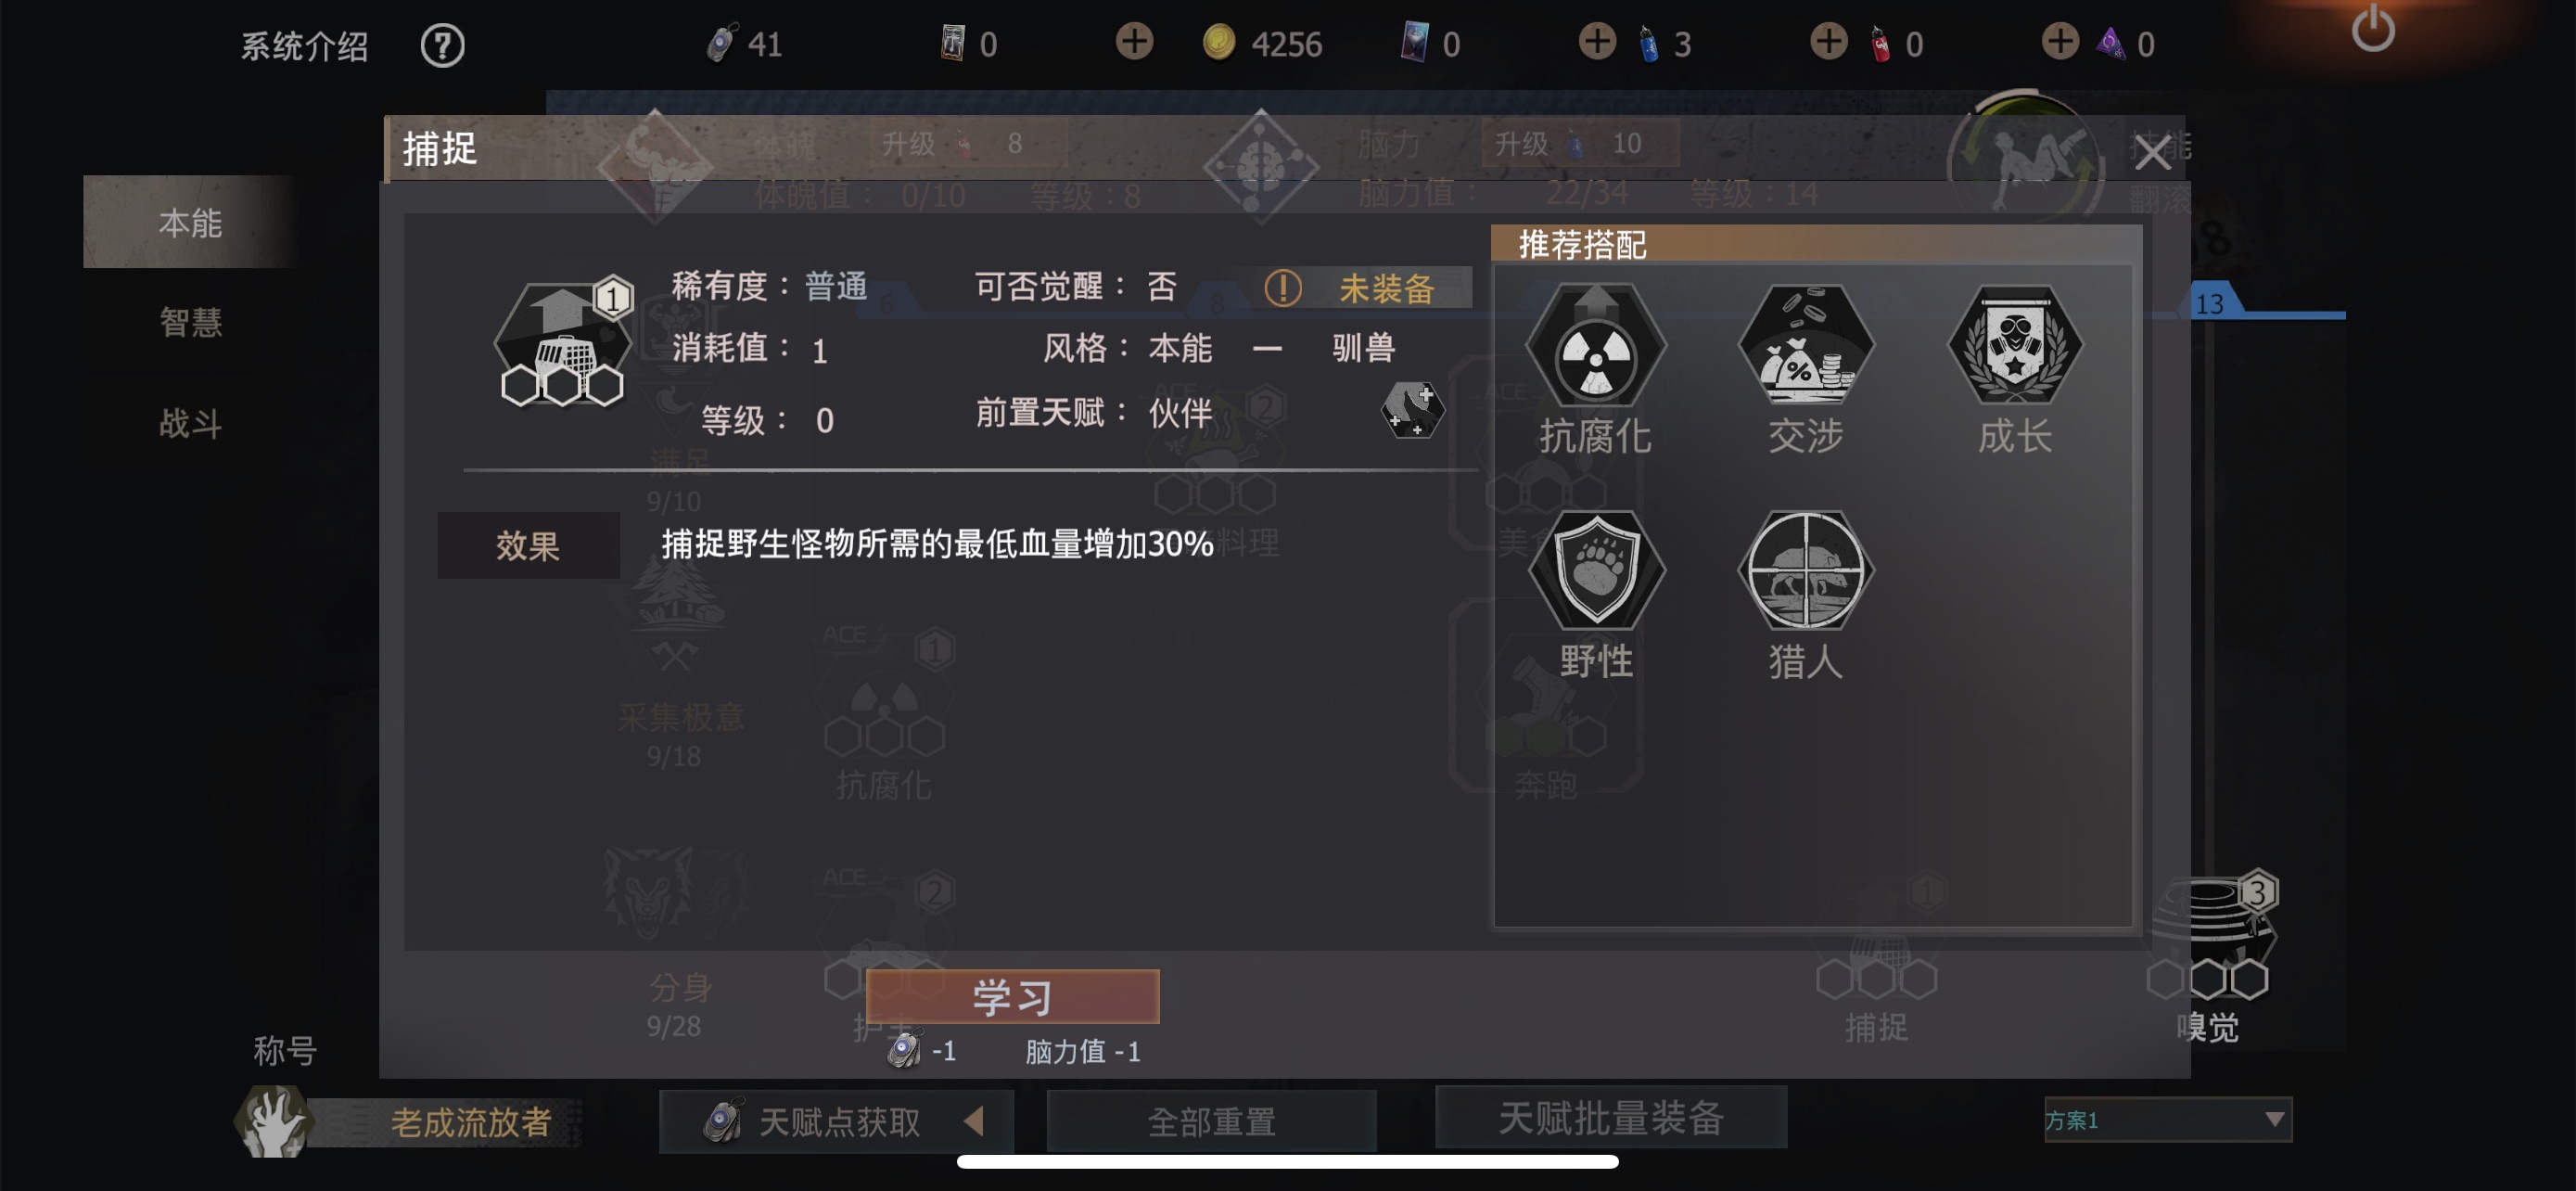Expand the 天赋点获取 arrow
2576x1191 pixels.
974,1120
